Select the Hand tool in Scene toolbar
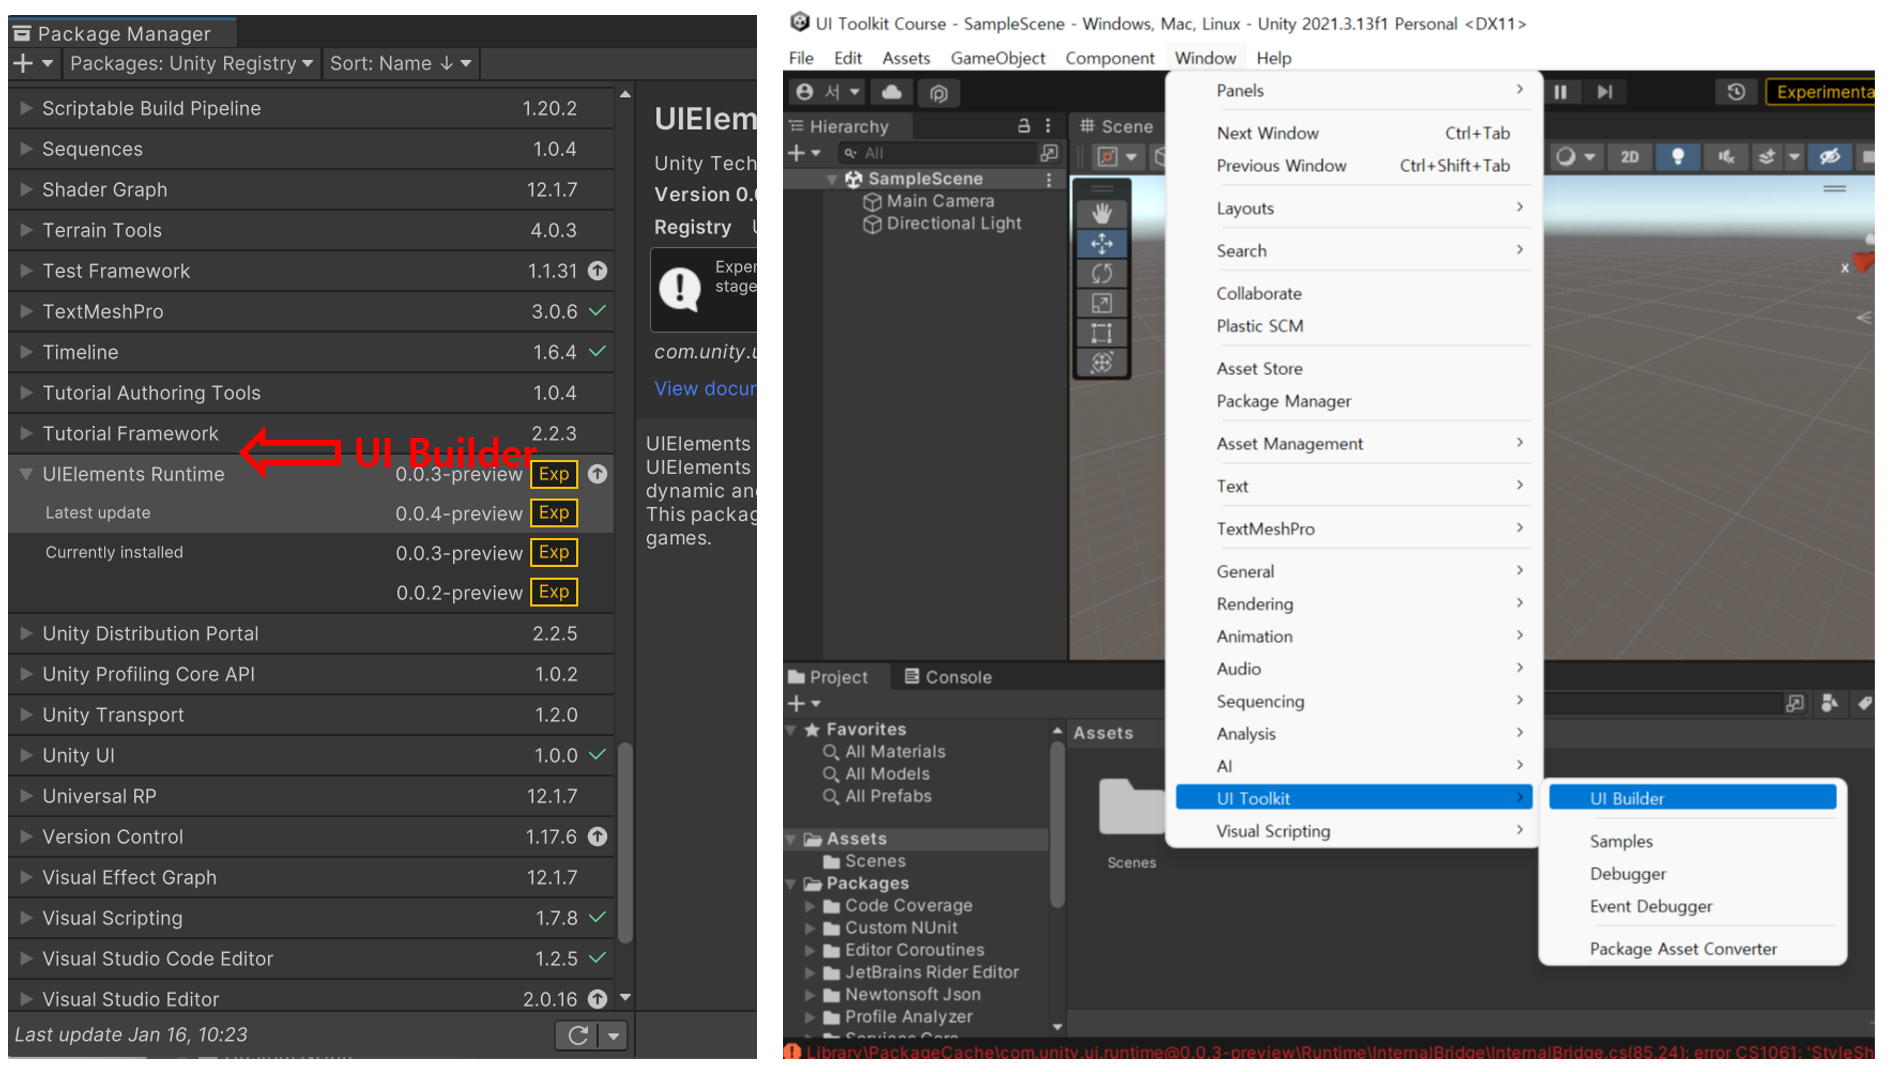The height and width of the screenshot is (1072, 1893). (x=1101, y=213)
